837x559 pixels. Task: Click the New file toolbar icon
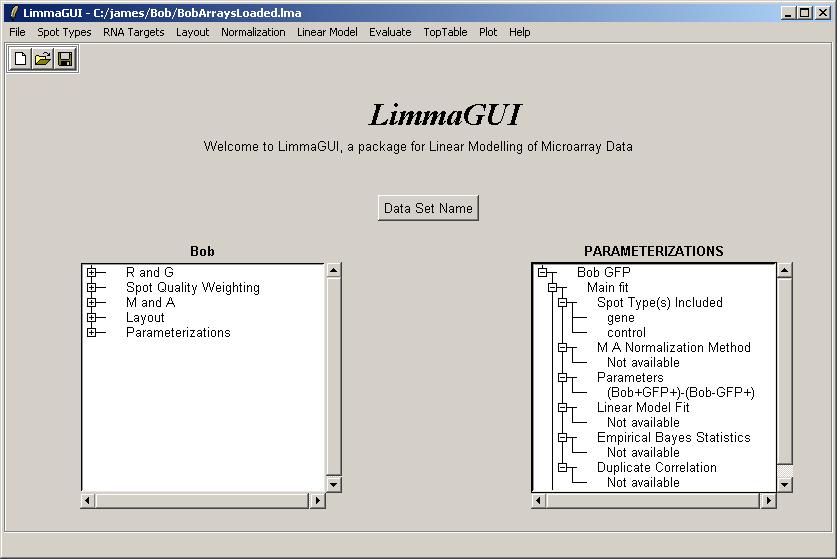pos(20,59)
